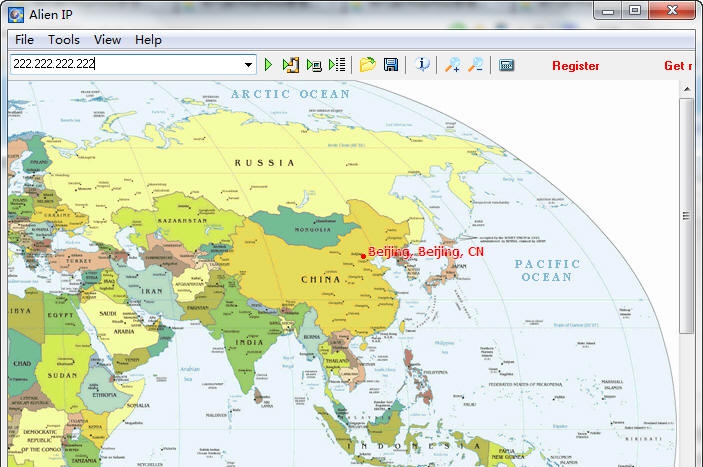This screenshot has height=467, width=703.
Task: Open the Tools menu
Action: click(x=64, y=40)
